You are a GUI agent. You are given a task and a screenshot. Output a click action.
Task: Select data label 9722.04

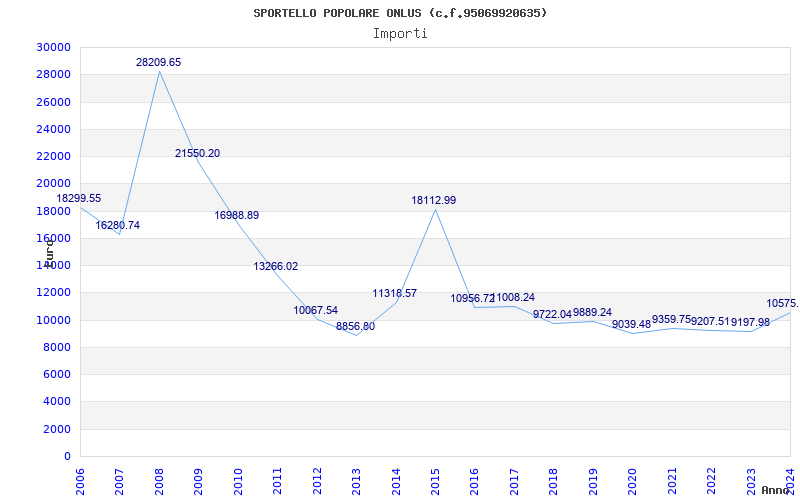[x=552, y=314]
